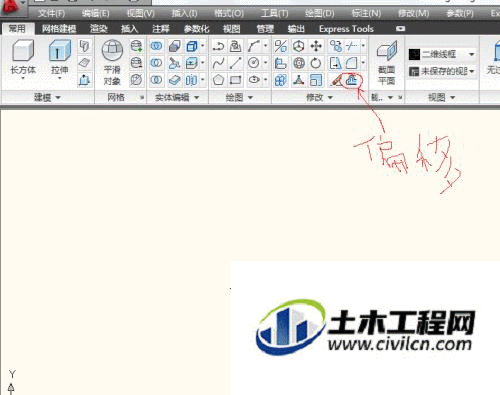Image resolution: width=500 pixels, height=395 pixels.
Task: Click the Polygon draw tool
Action: [218, 80]
